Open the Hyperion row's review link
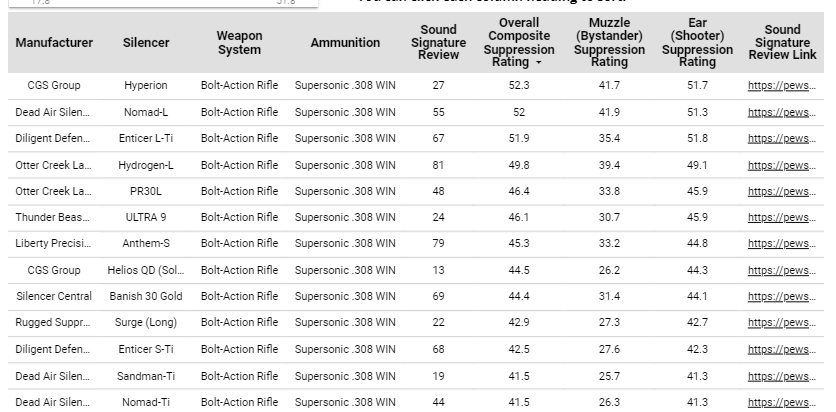The height and width of the screenshot is (412, 836). coord(782,86)
